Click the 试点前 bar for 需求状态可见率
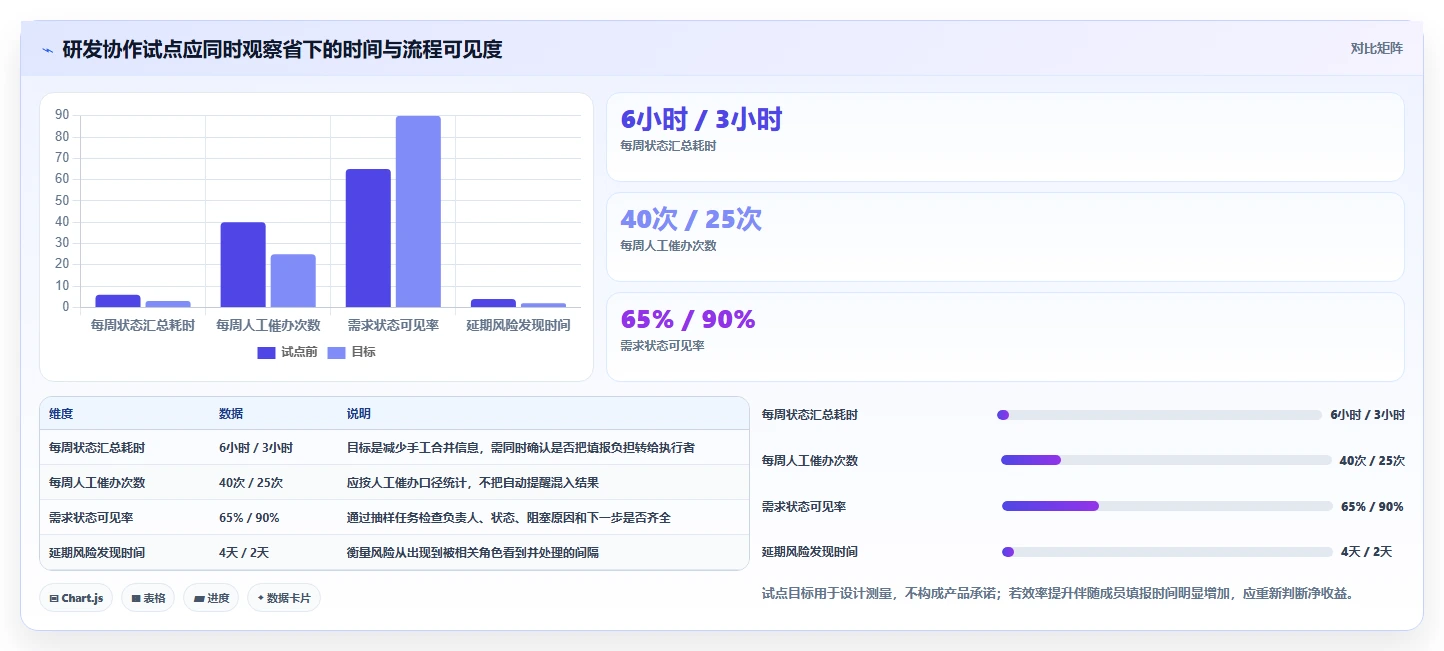This screenshot has width=1444, height=651. (x=368, y=238)
